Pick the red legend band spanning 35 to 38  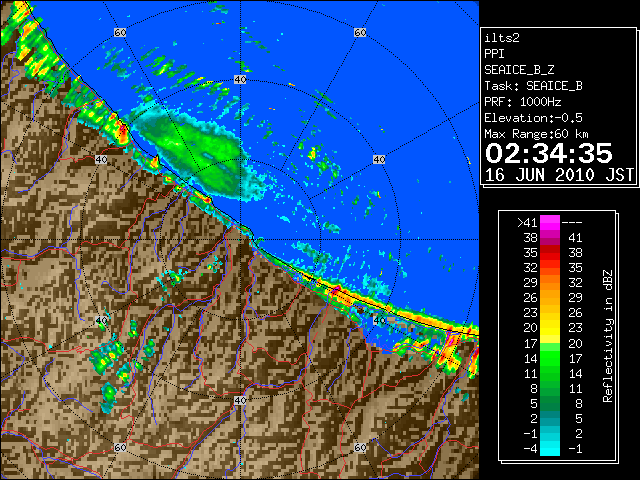point(550,253)
